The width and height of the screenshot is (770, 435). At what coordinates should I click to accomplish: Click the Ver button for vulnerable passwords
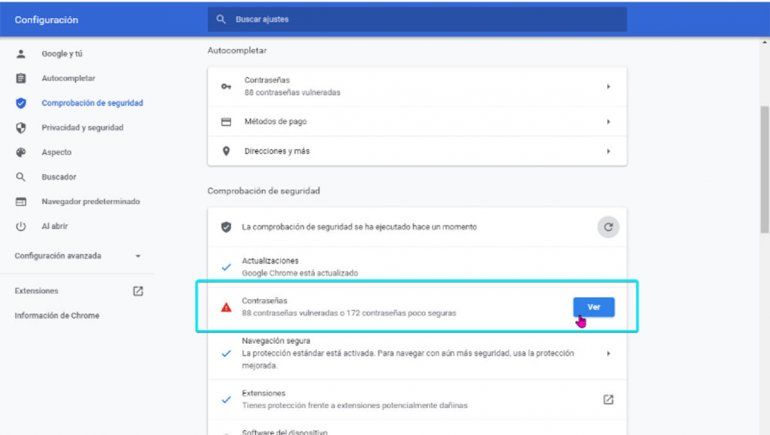pyautogui.click(x=593, y=307)
